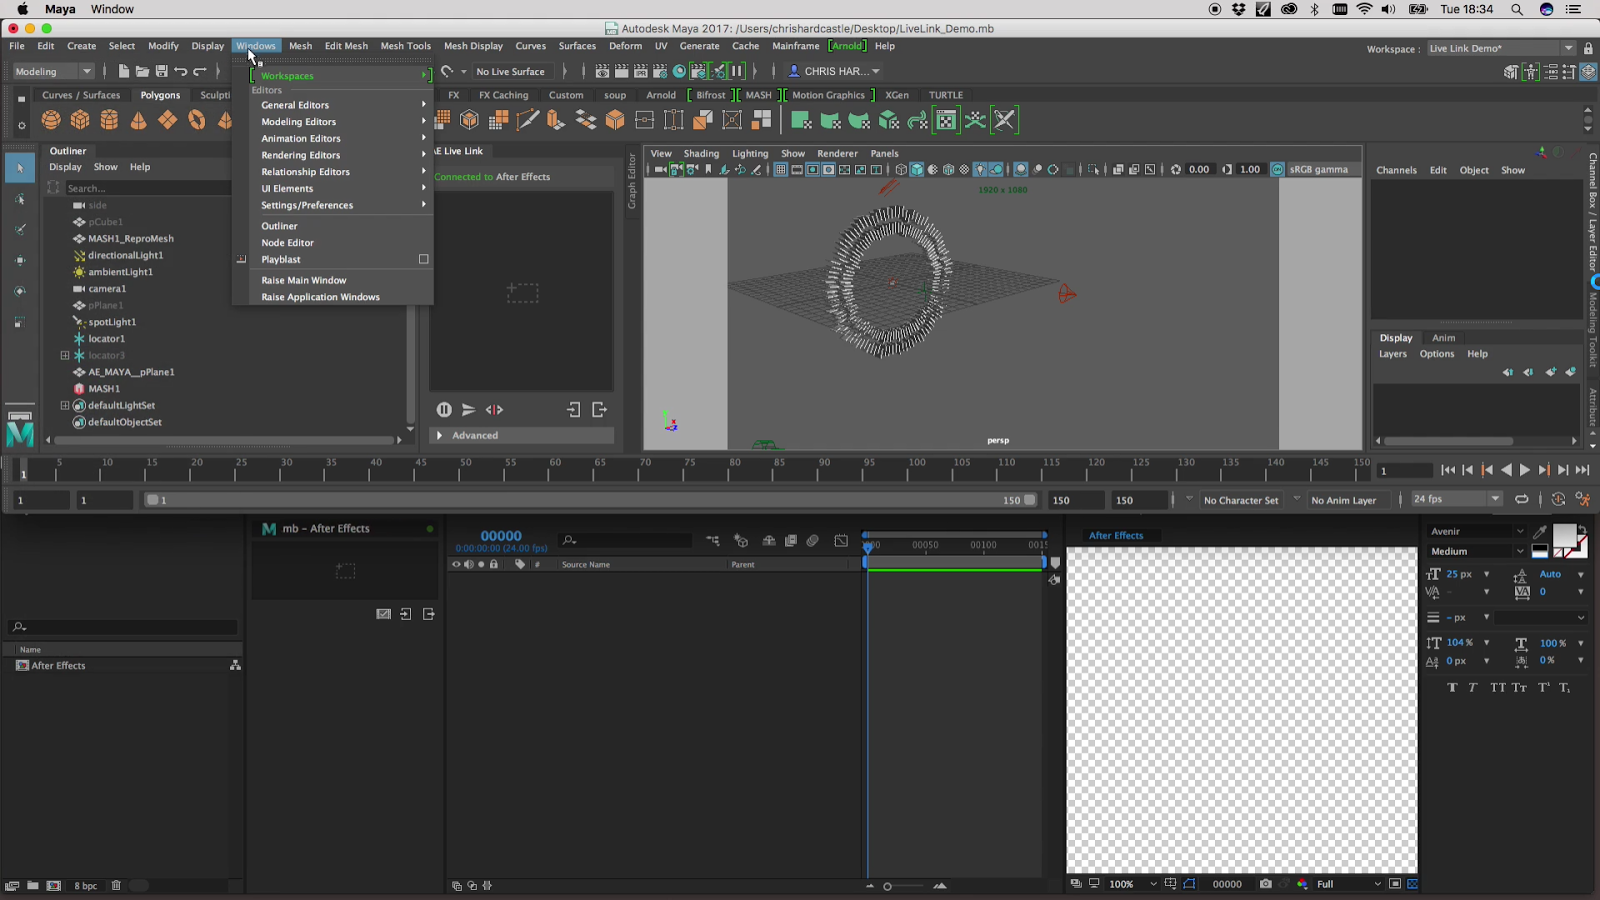The image size is (1600, 900).
Task: Click After Effects snapshot camera icon
Action: click(1265, 884)
